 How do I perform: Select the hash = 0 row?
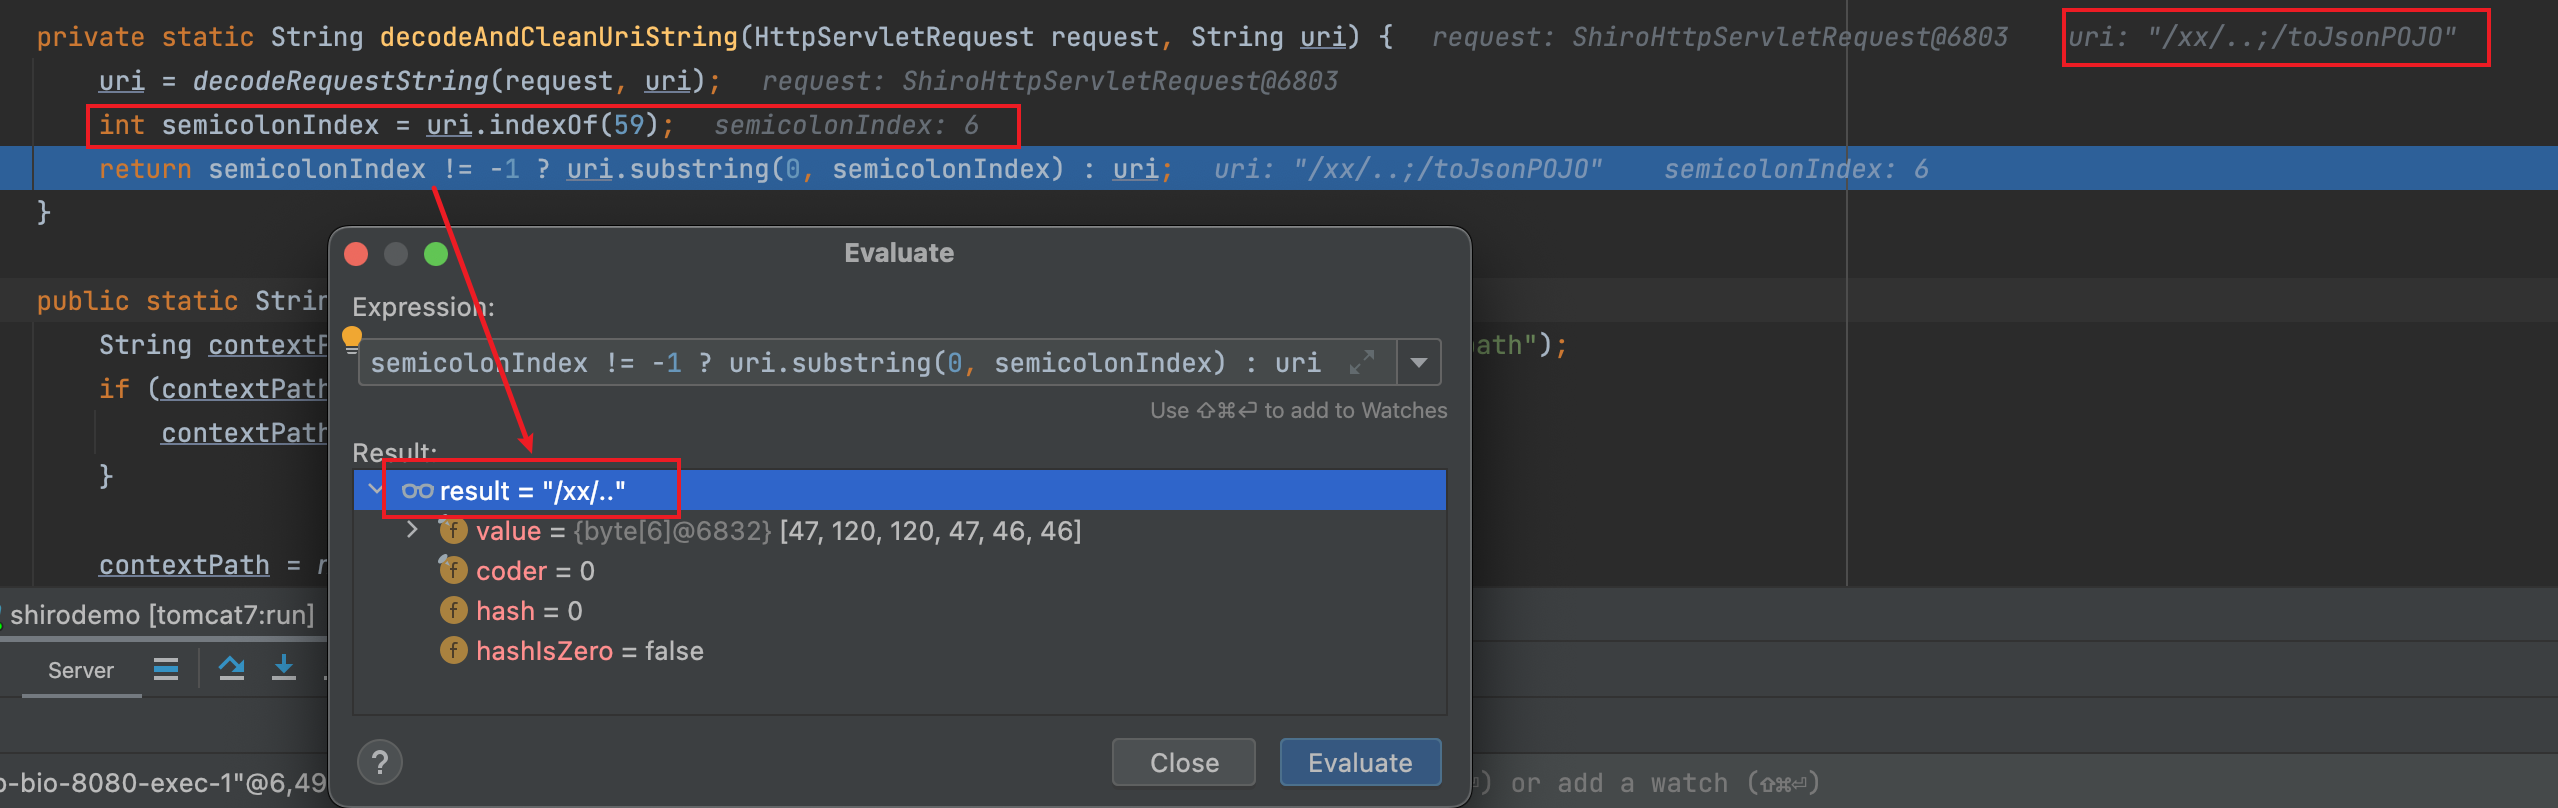(x=900, y=610)
